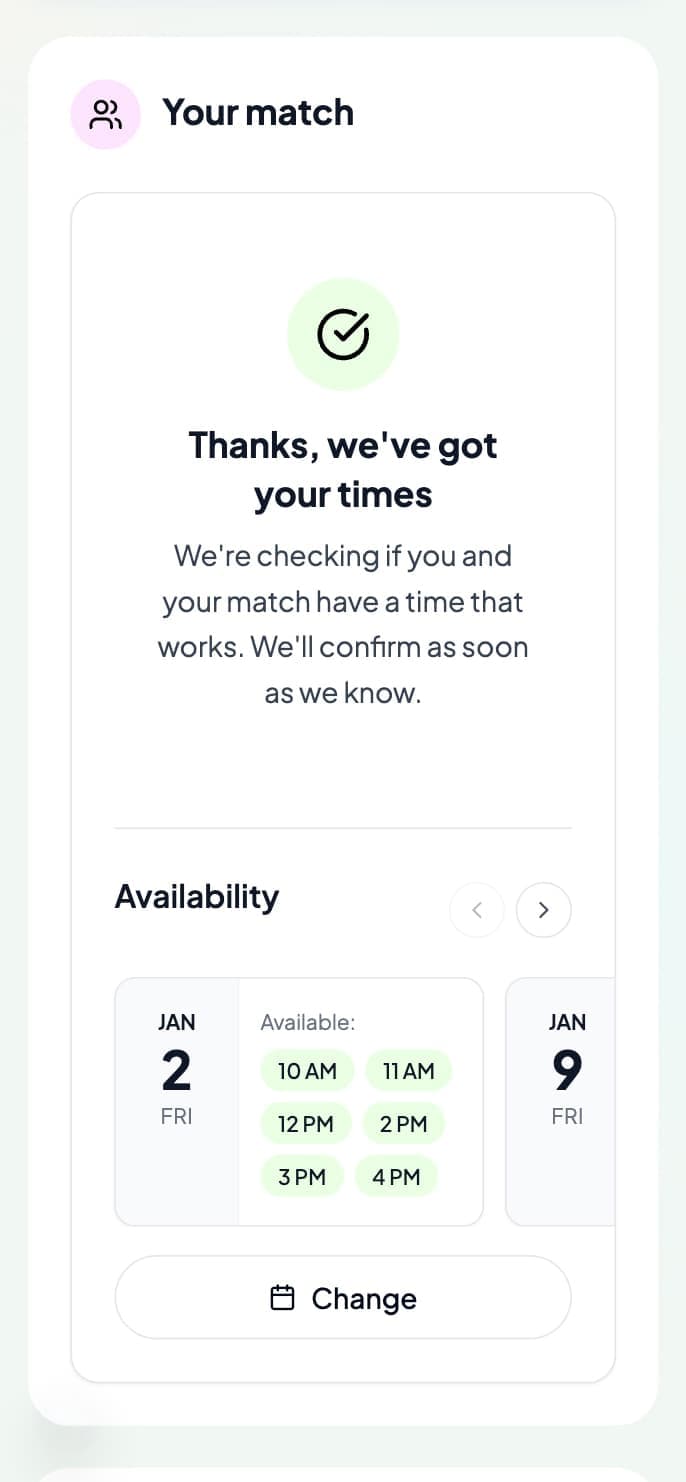Select the 10 AM time slot

tap(307, 1070)
